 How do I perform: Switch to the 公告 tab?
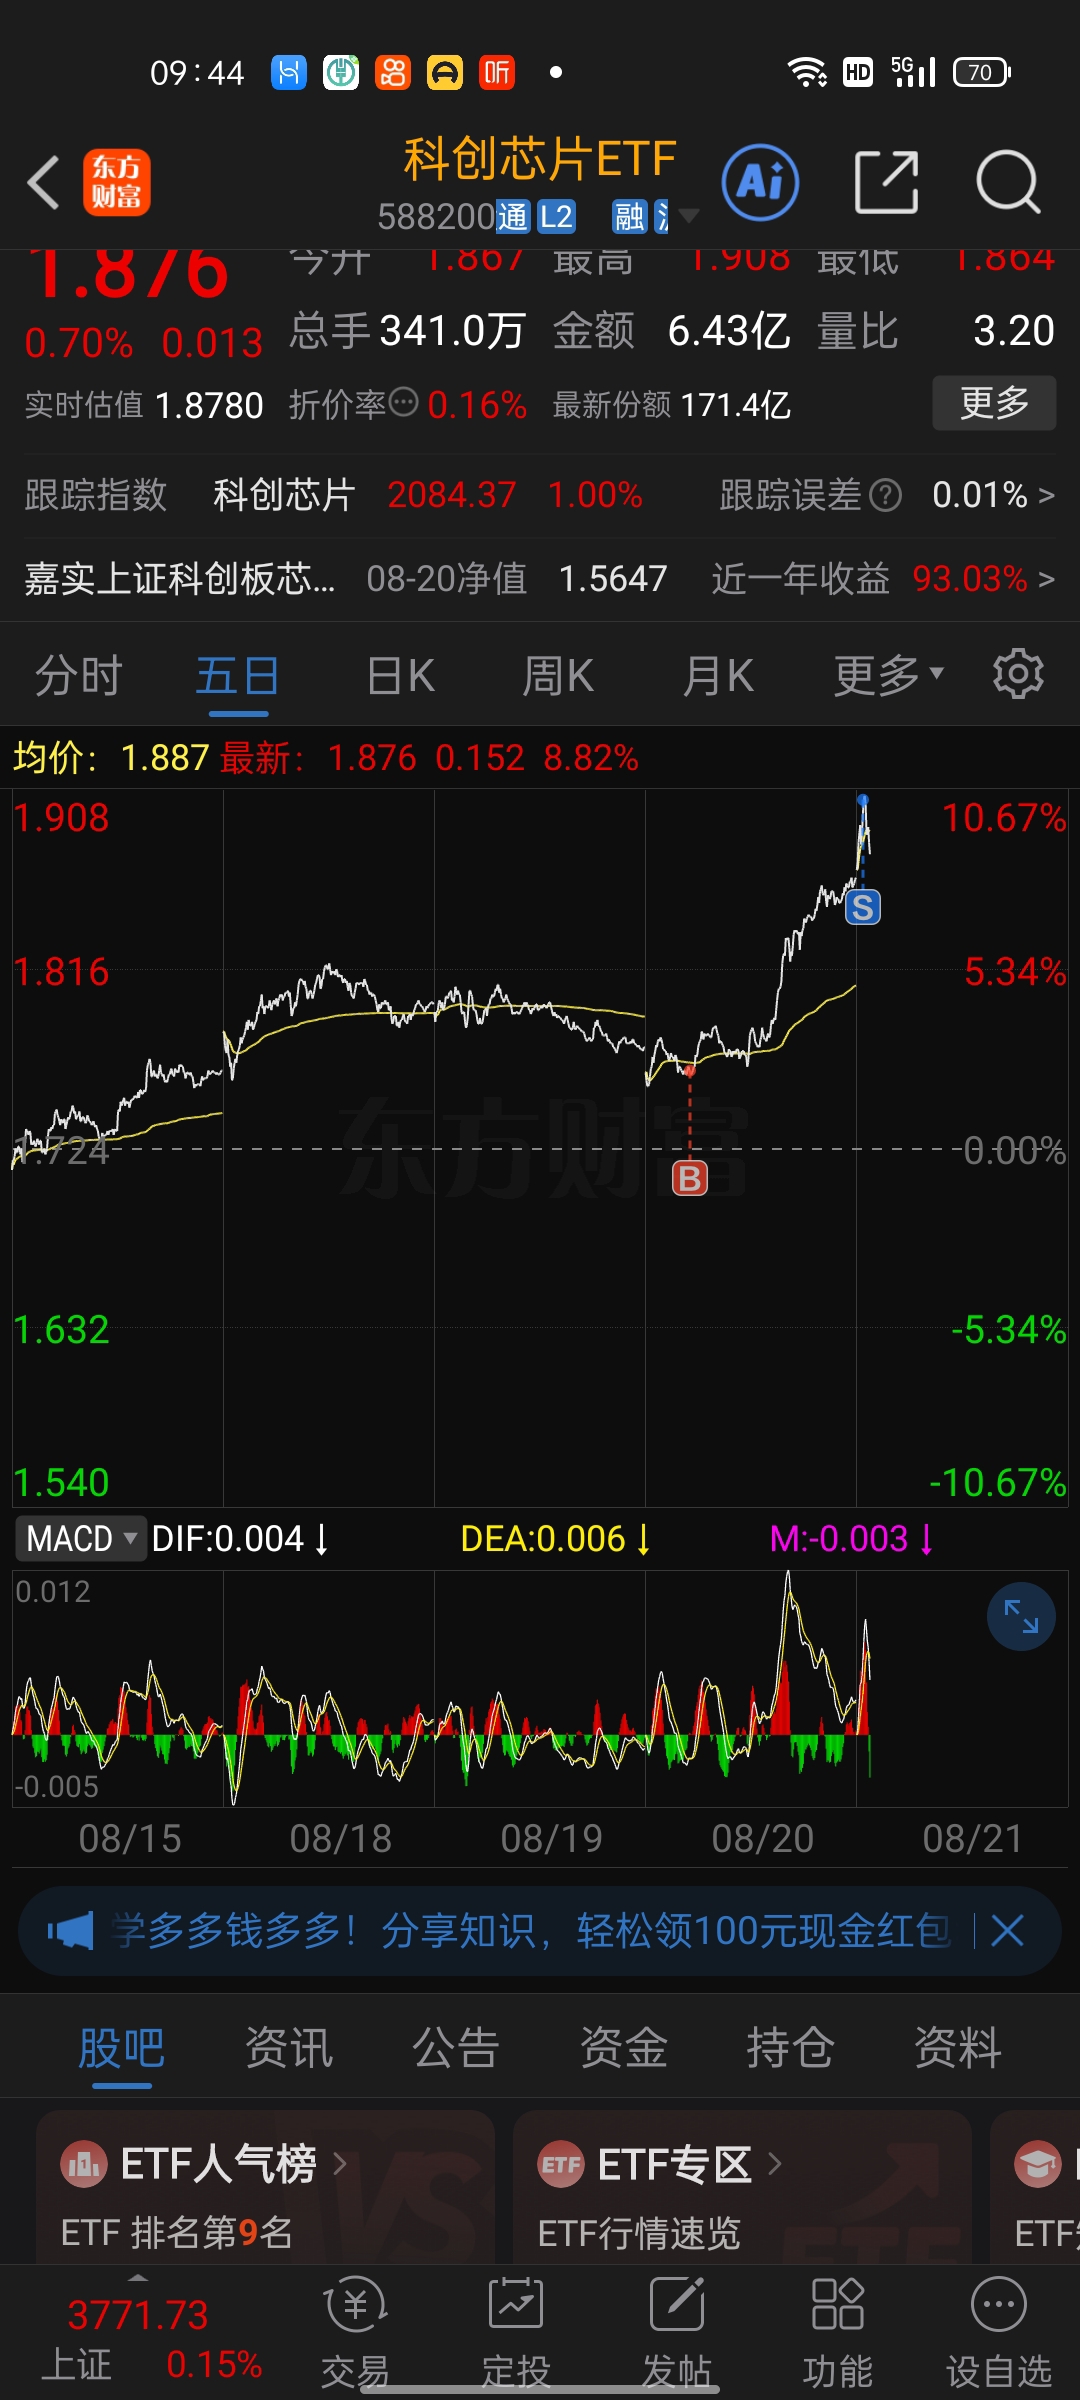click(456, 2047)
